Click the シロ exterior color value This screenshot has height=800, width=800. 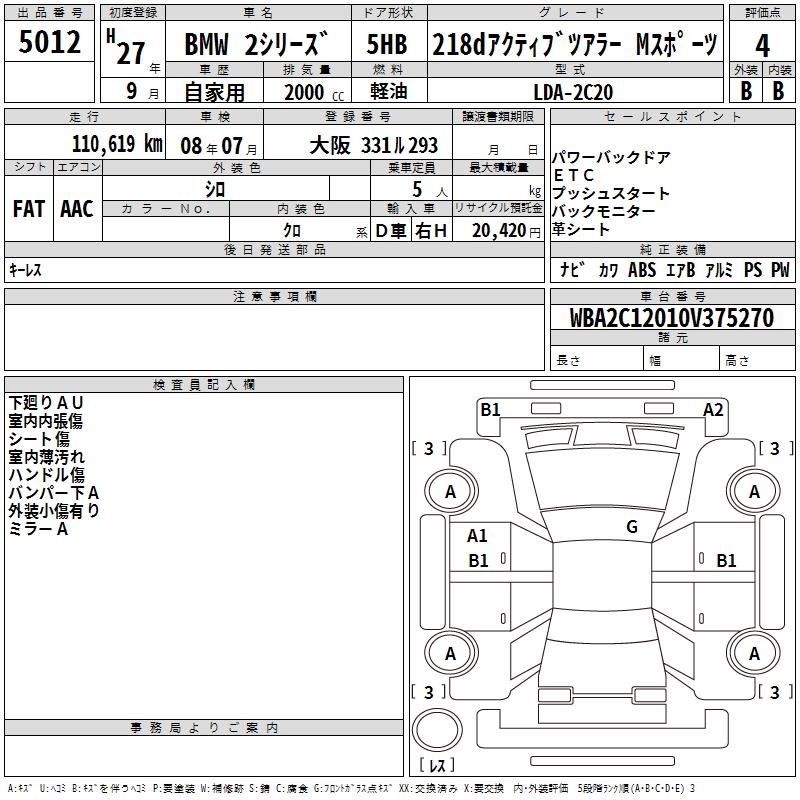pos(215,188)
